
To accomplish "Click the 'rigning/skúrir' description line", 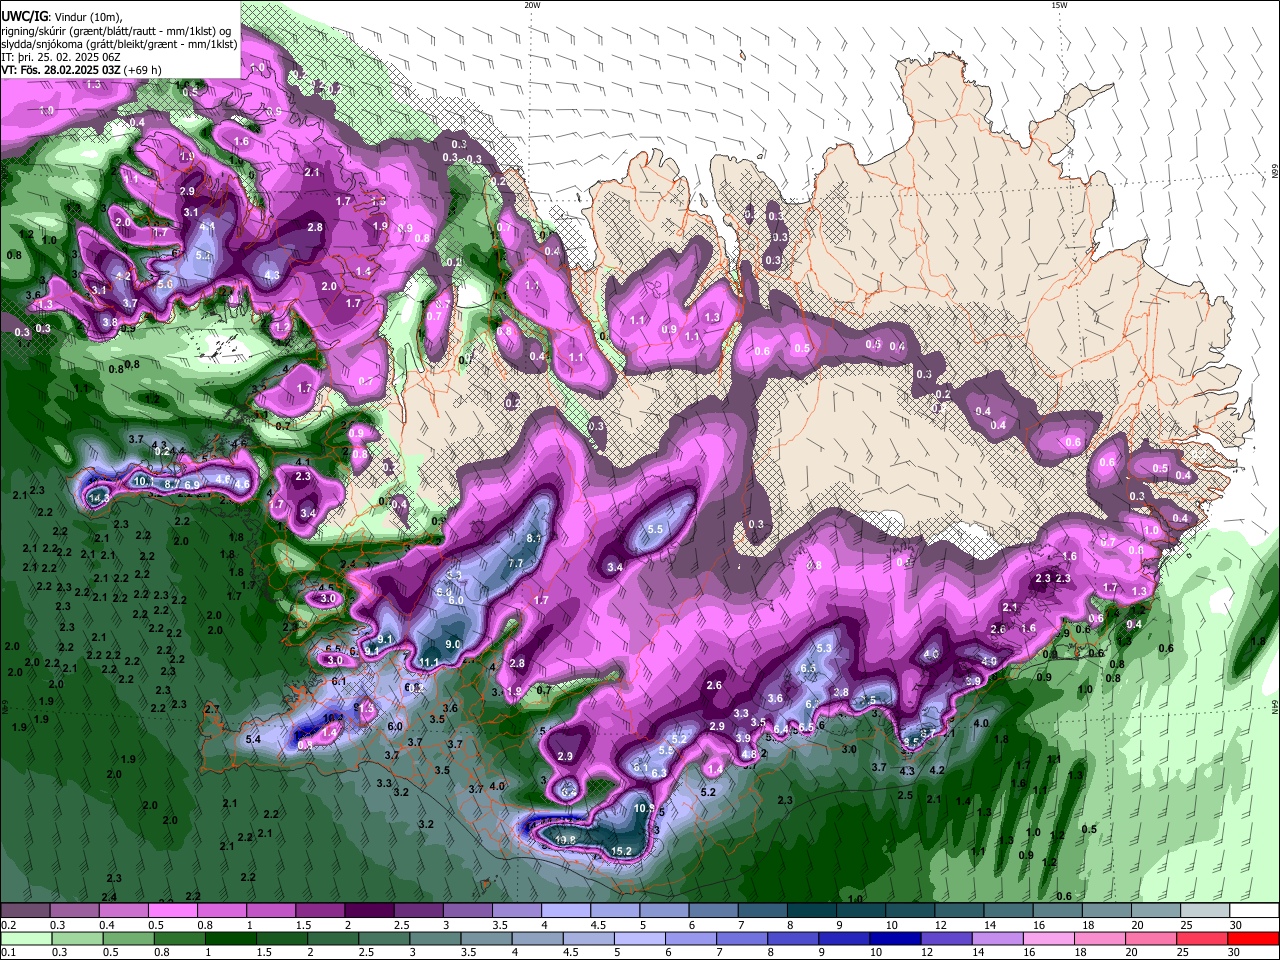I will pos(116,31).
